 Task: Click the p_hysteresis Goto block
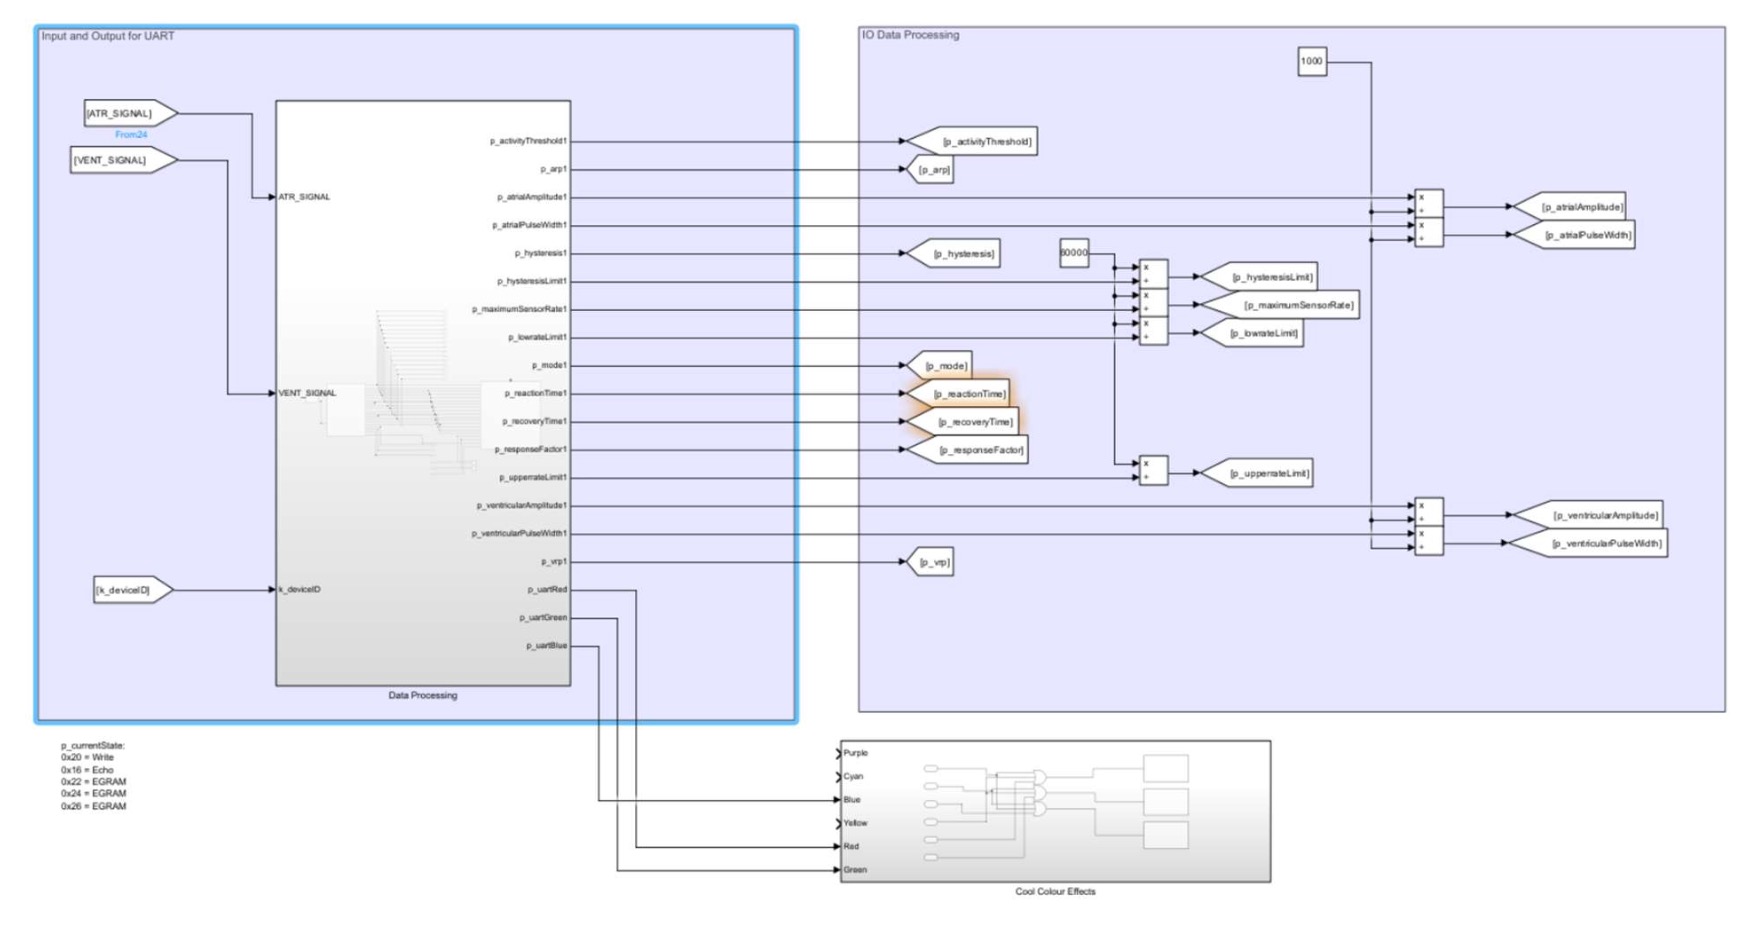952,253
